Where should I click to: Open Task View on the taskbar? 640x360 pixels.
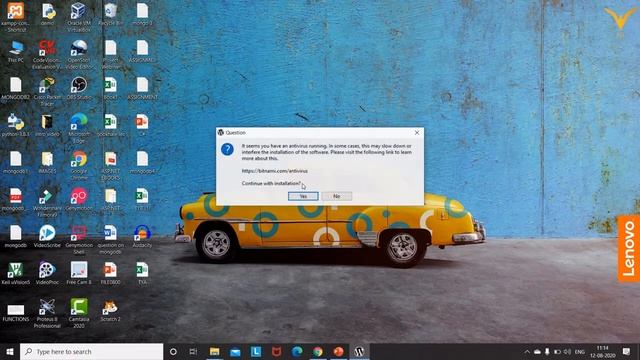coord(193,351)
